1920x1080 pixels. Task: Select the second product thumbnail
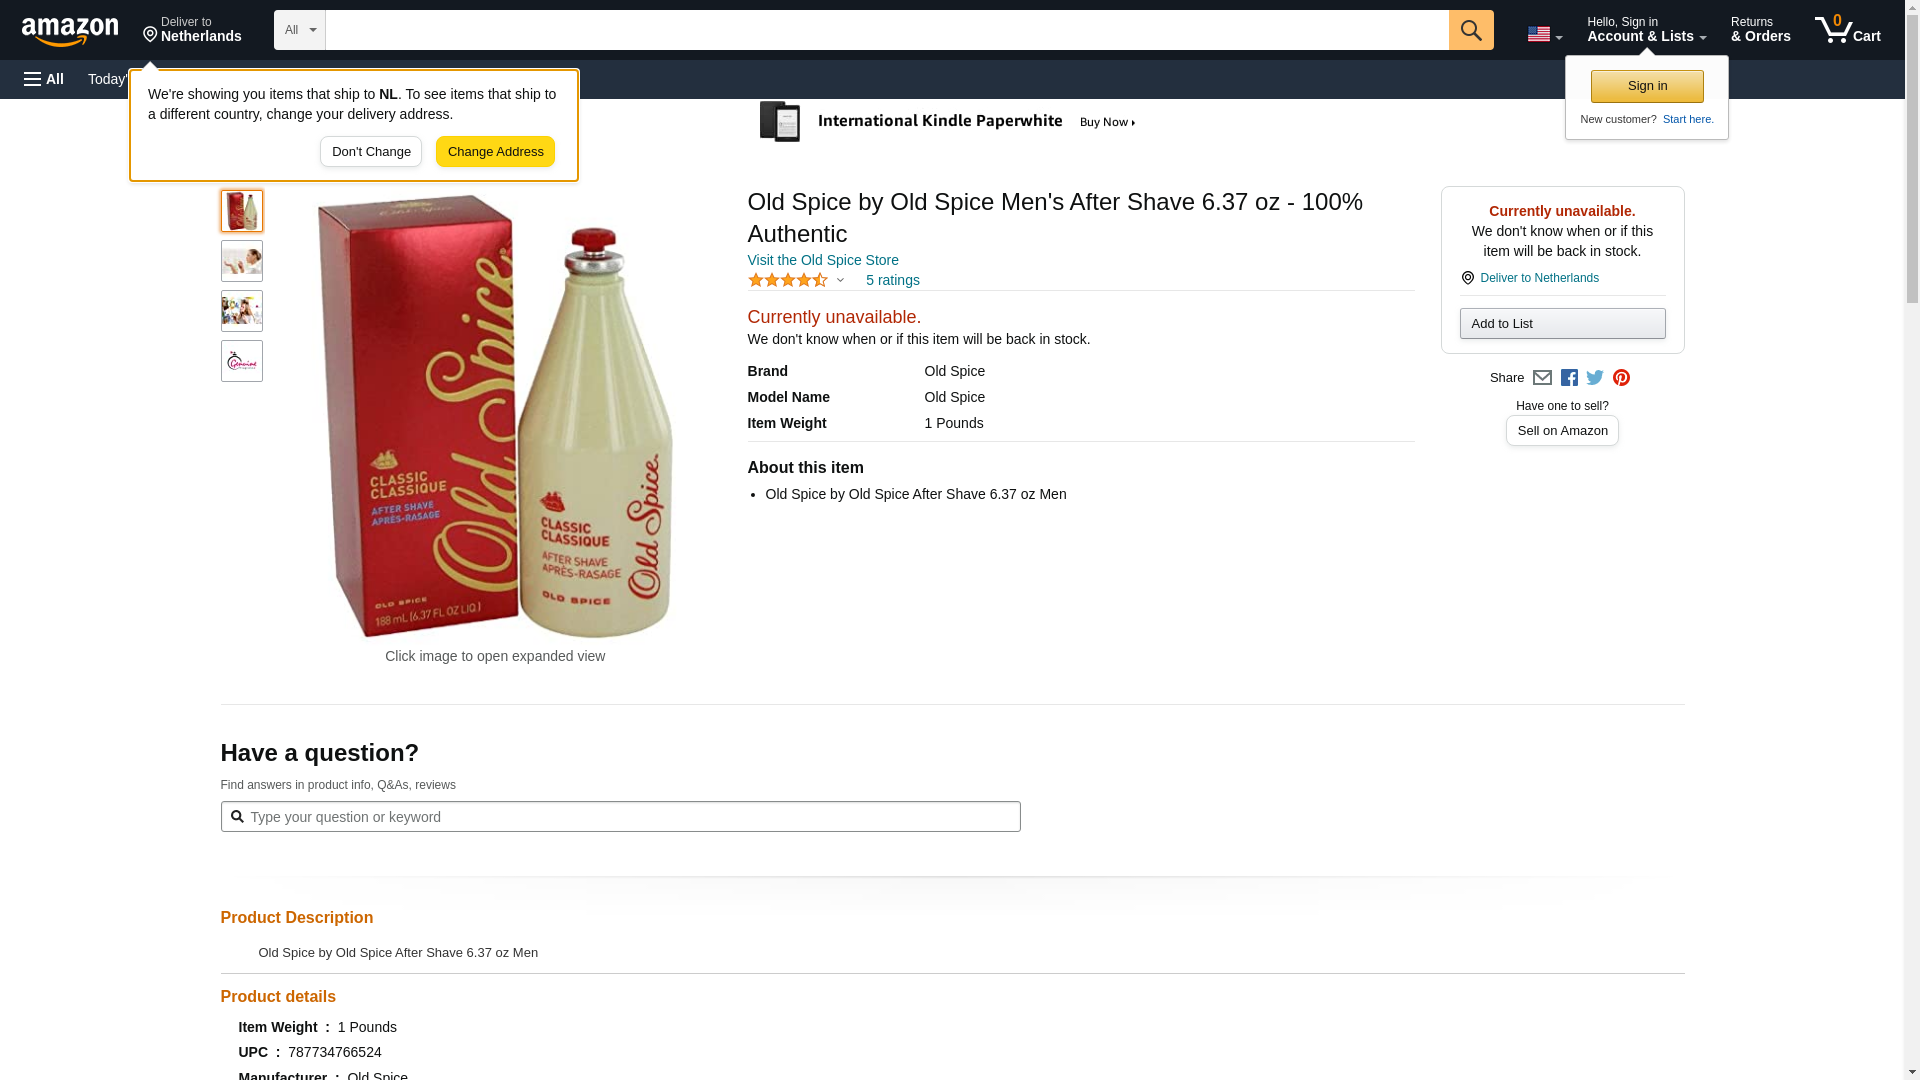point(242,261)
